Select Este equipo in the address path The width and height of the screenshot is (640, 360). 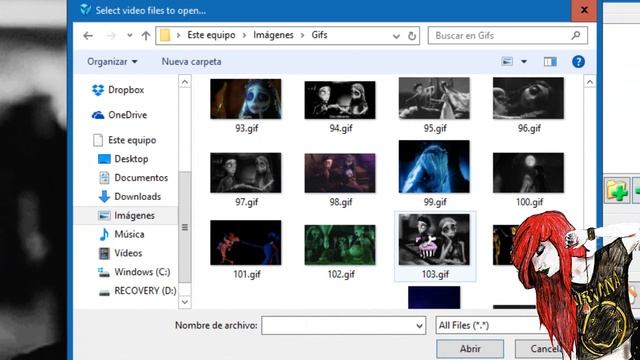coord(211,35)
